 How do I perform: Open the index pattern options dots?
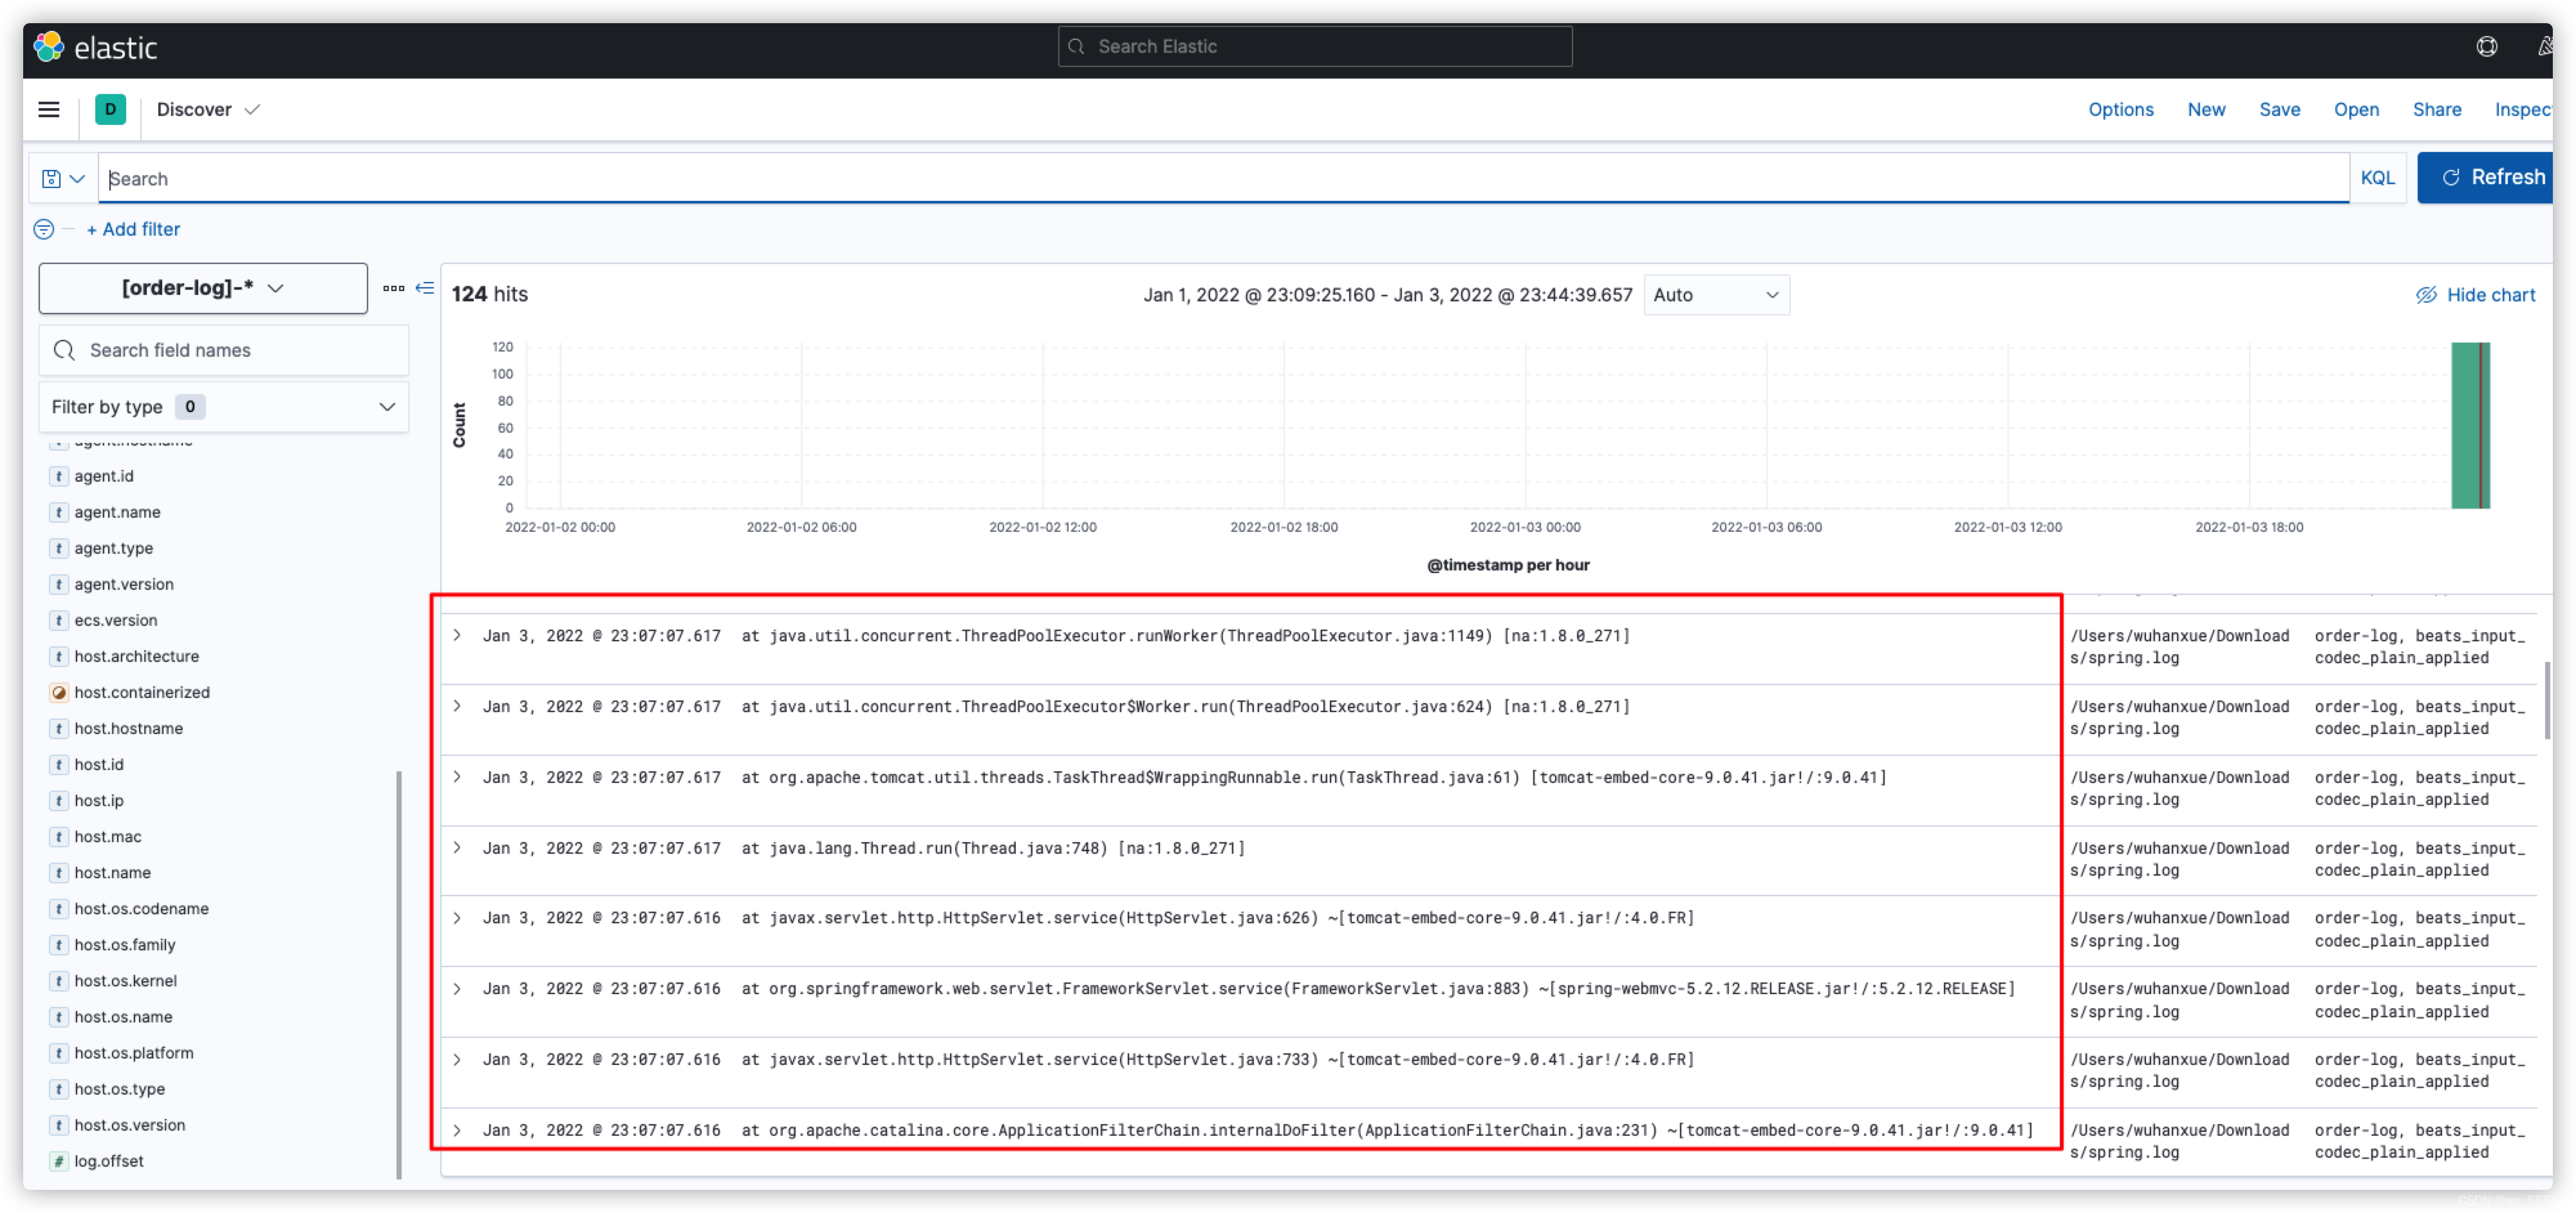[x=393, y=288]
